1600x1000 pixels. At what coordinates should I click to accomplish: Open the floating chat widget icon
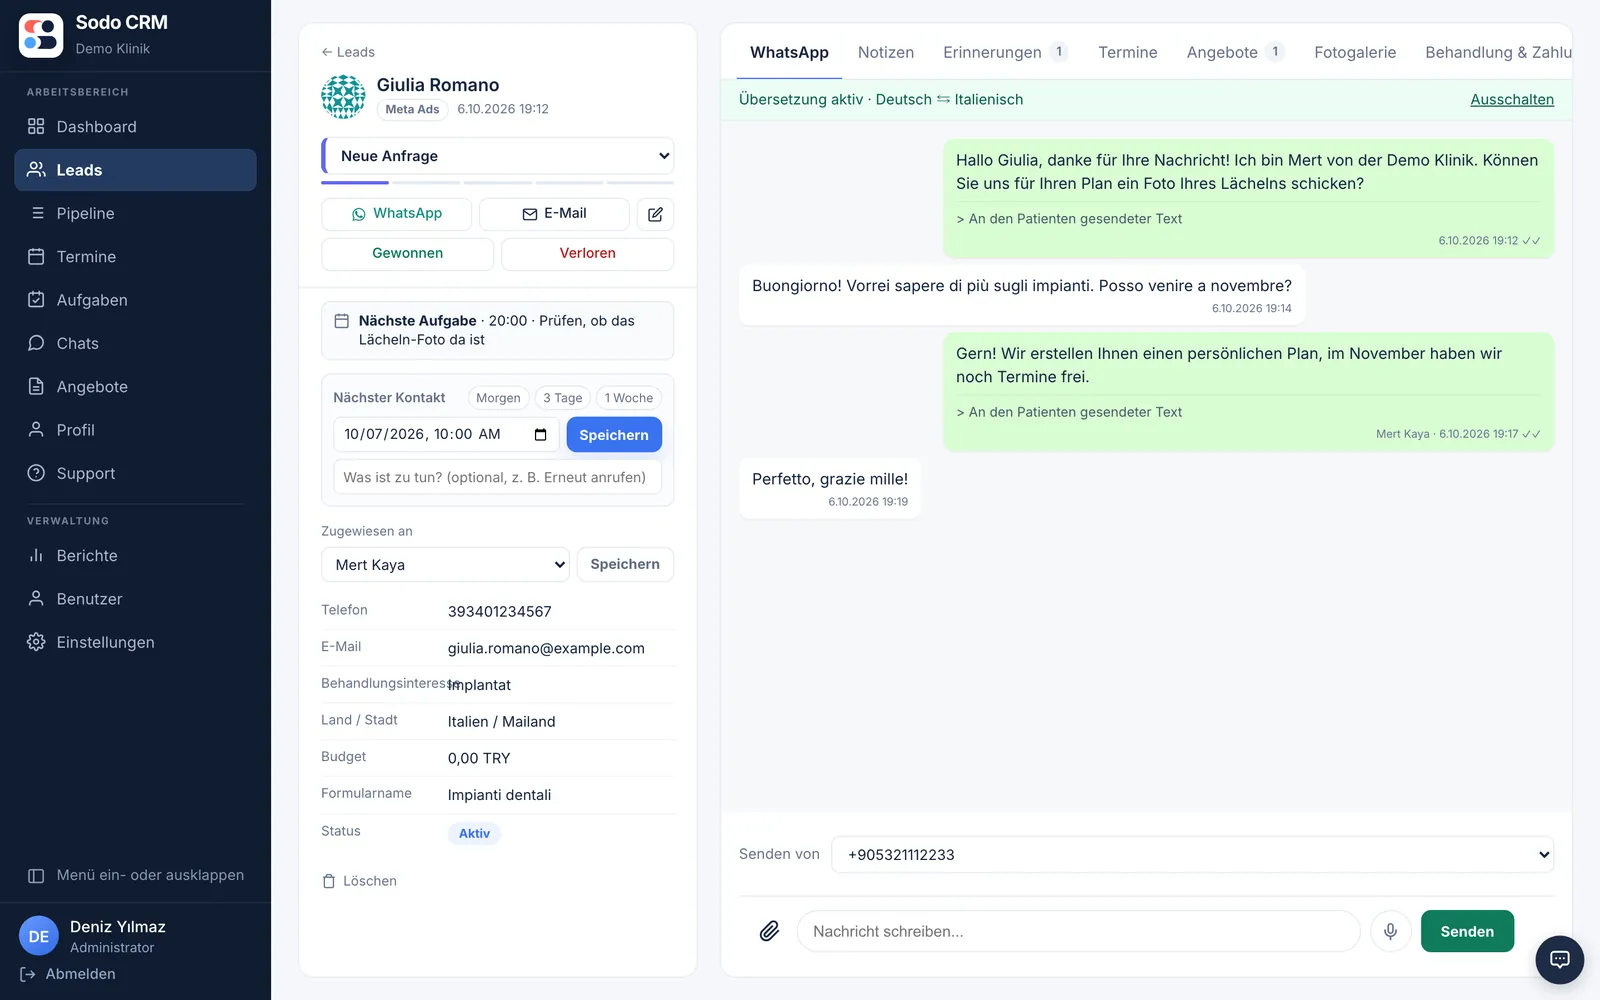click(x=1559, y=959)
